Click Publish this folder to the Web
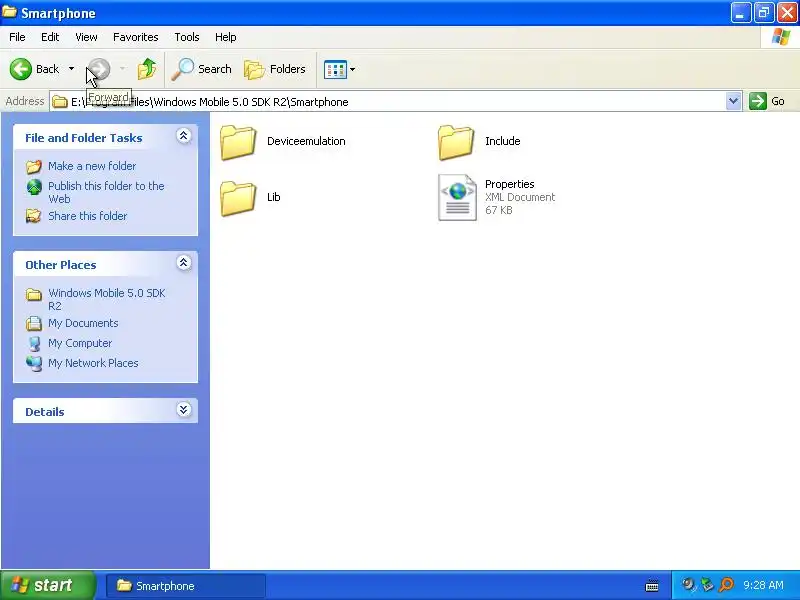Screen dimensions: 800x600 pos(106,192)
